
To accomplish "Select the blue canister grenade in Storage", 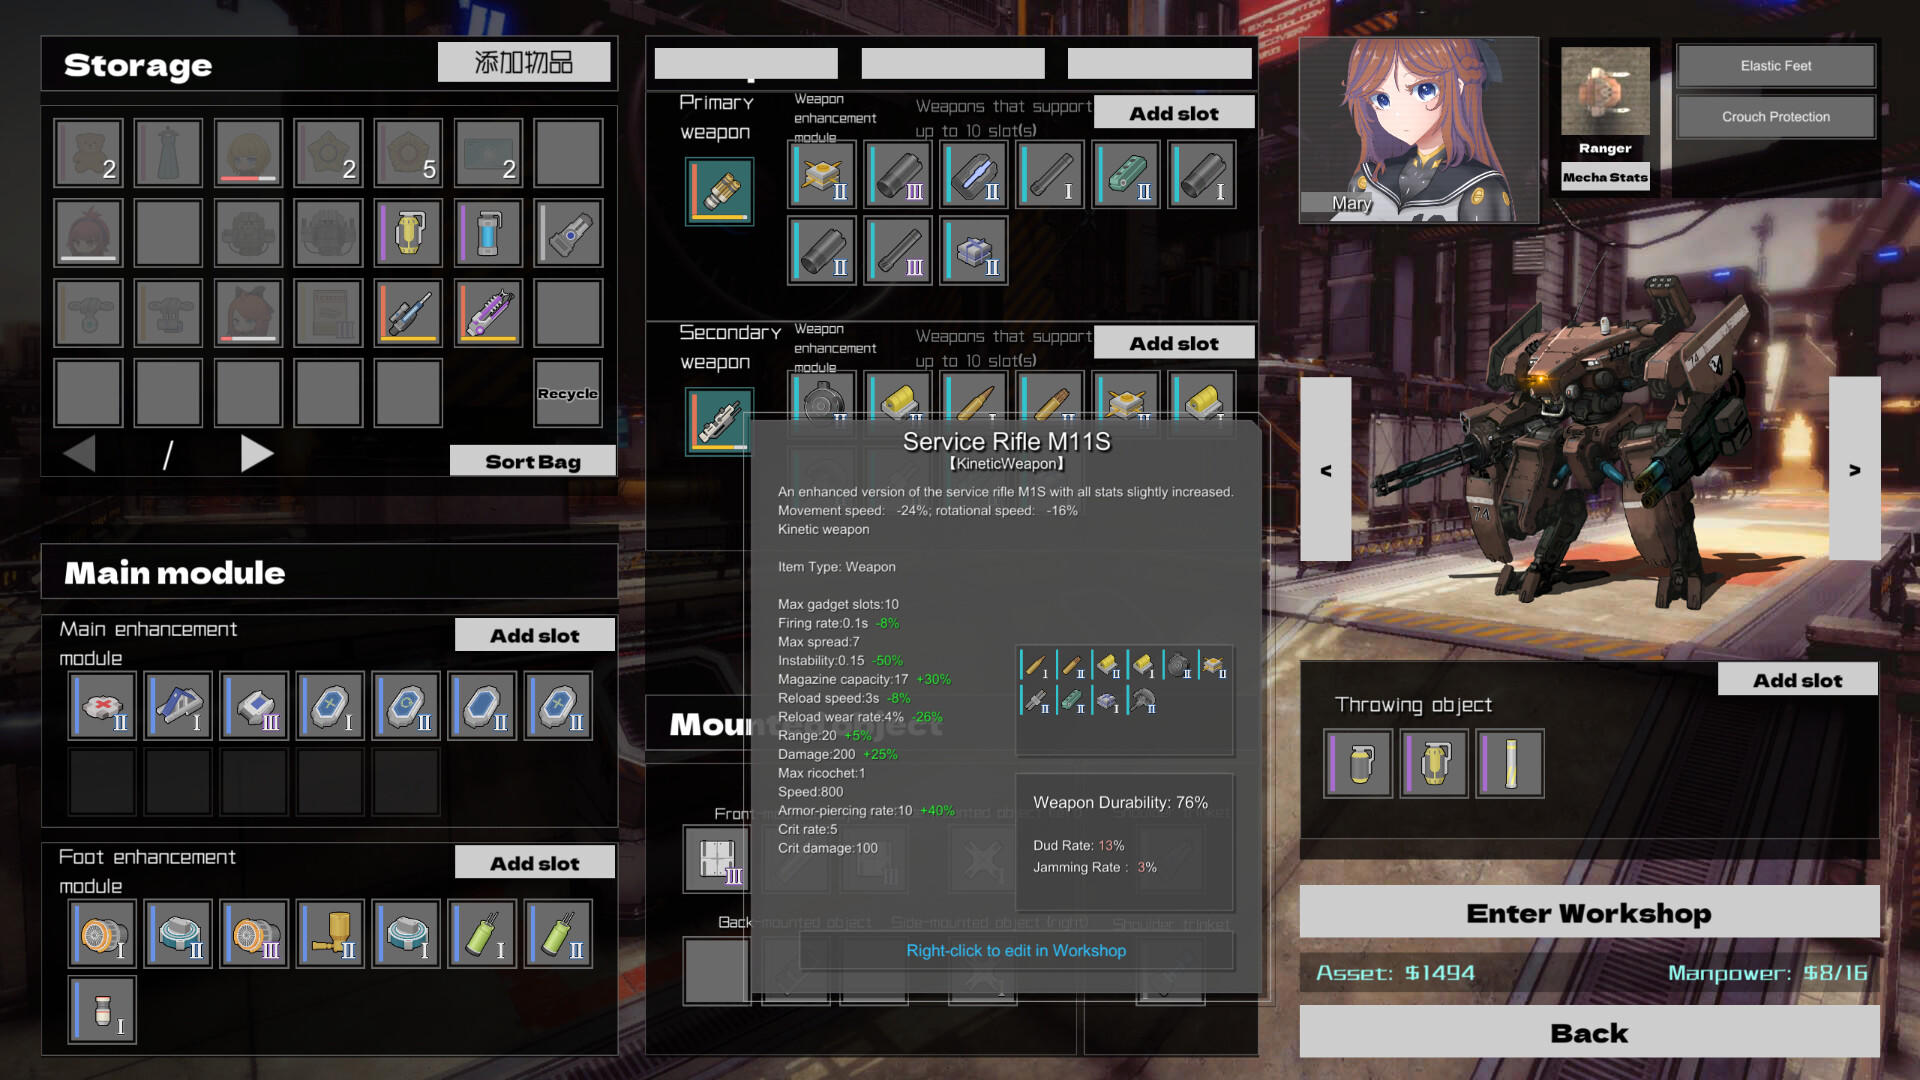I will (488, 233).
